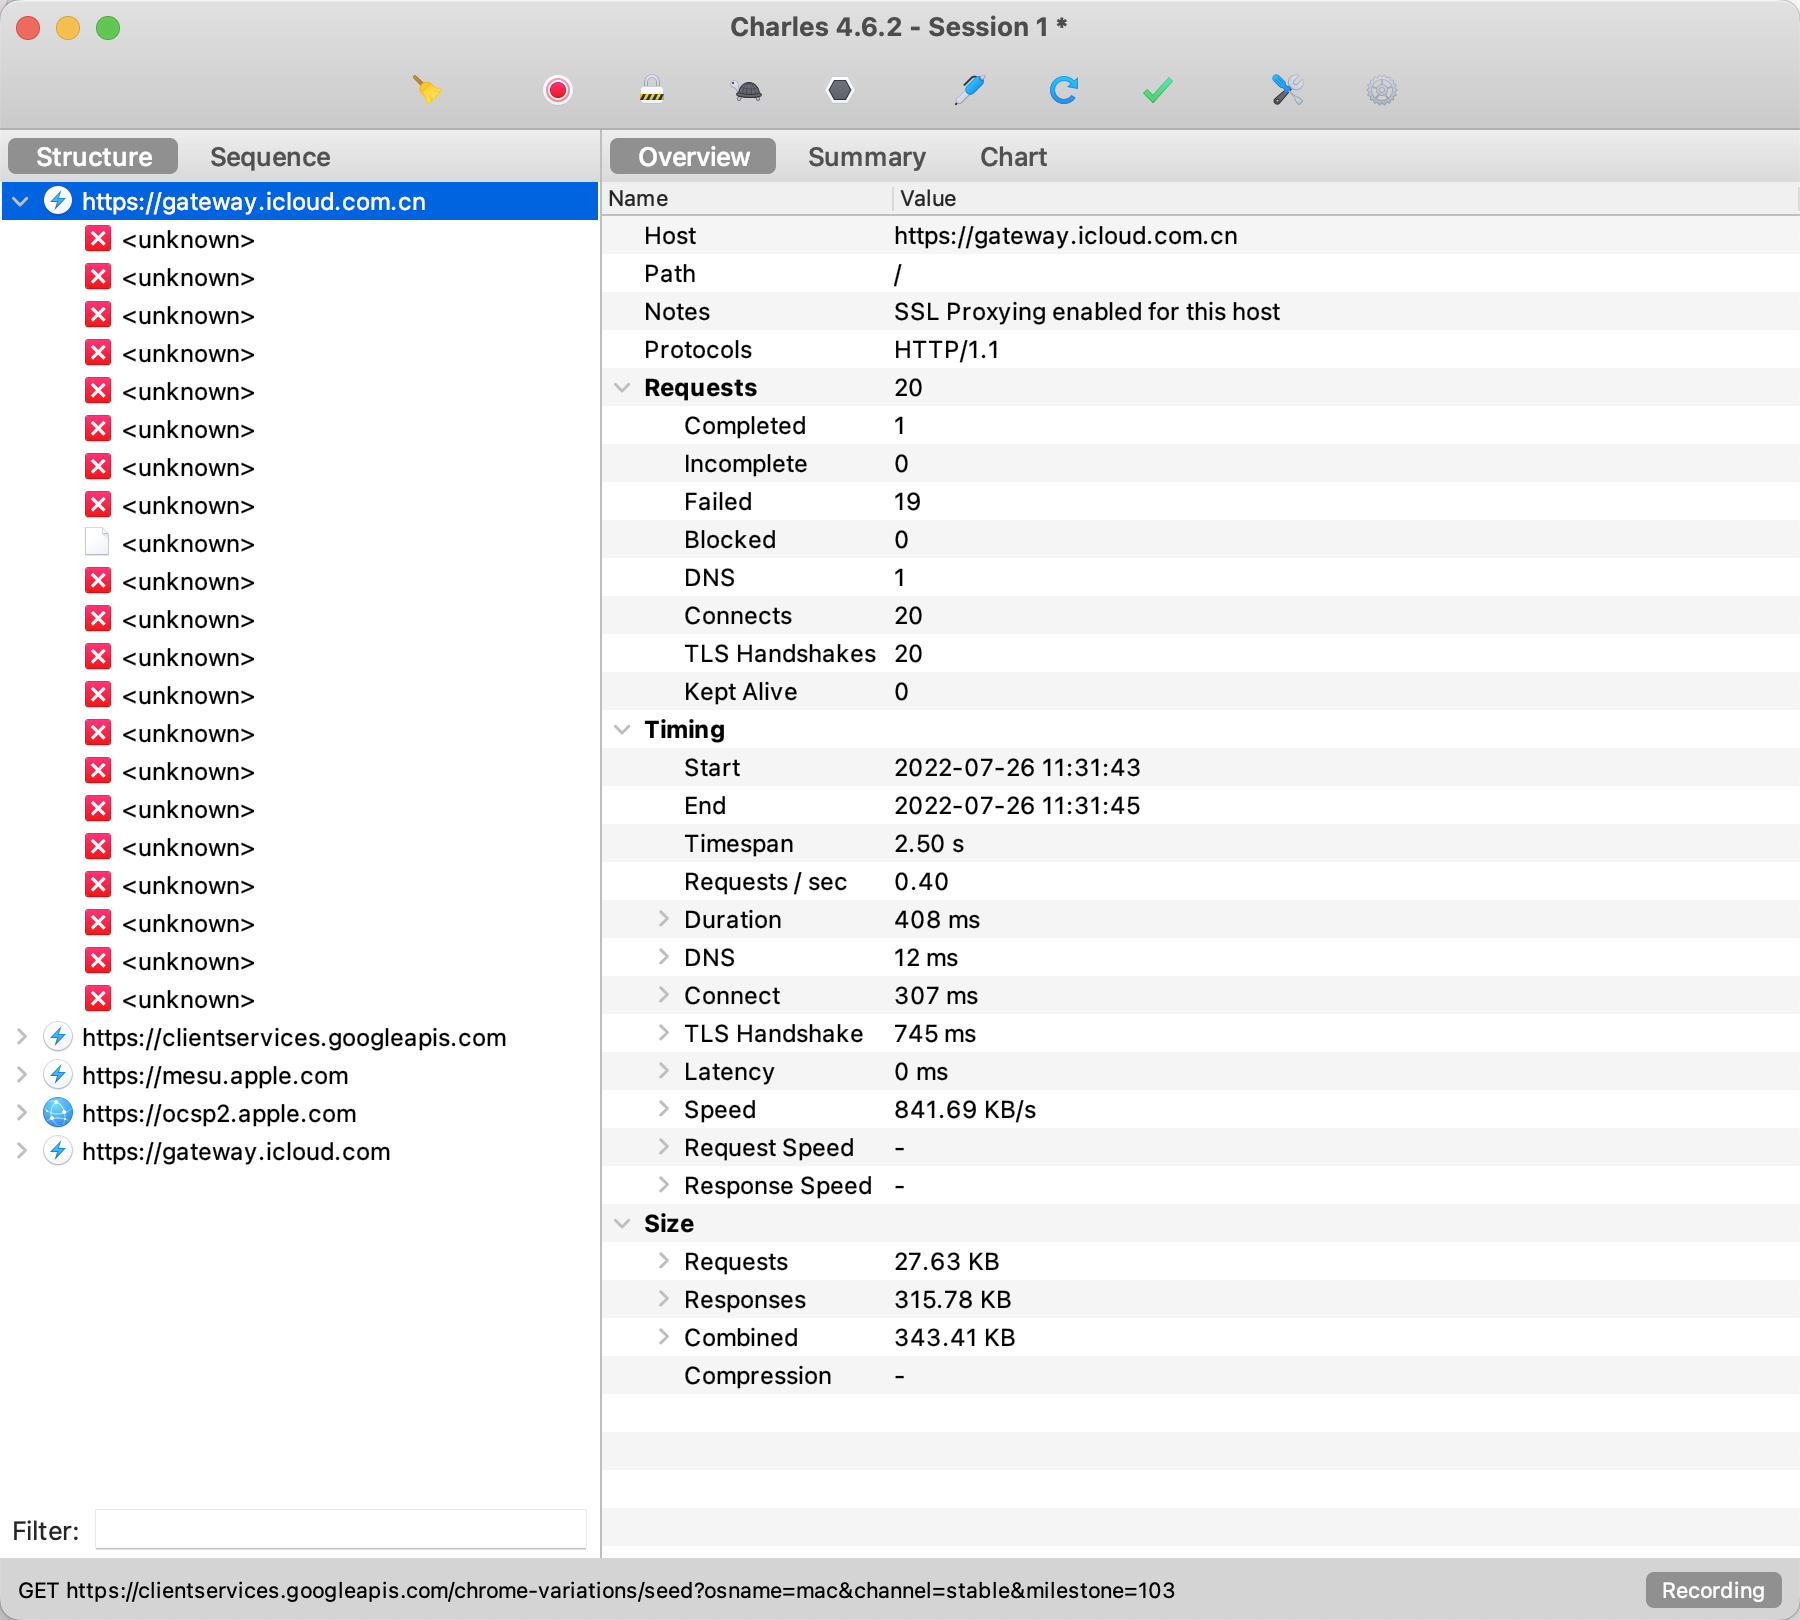Switch to the Structure view
Viewport: 1800px width, 1620px height.
point(94,156)
